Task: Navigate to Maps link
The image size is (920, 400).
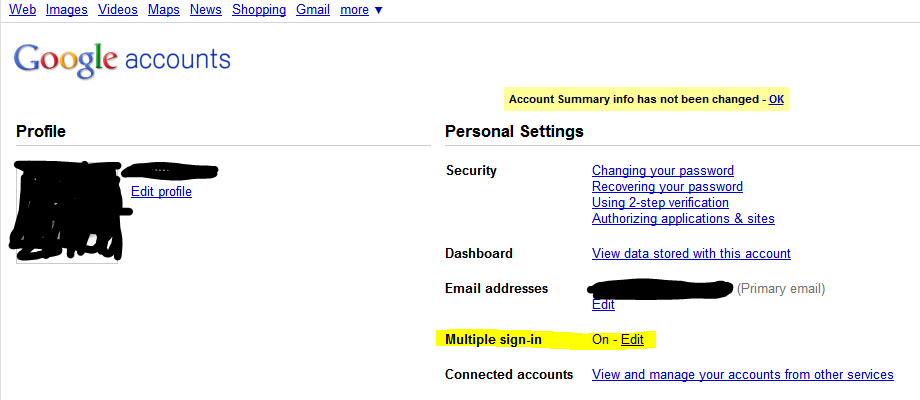Action: coord(163,10)
